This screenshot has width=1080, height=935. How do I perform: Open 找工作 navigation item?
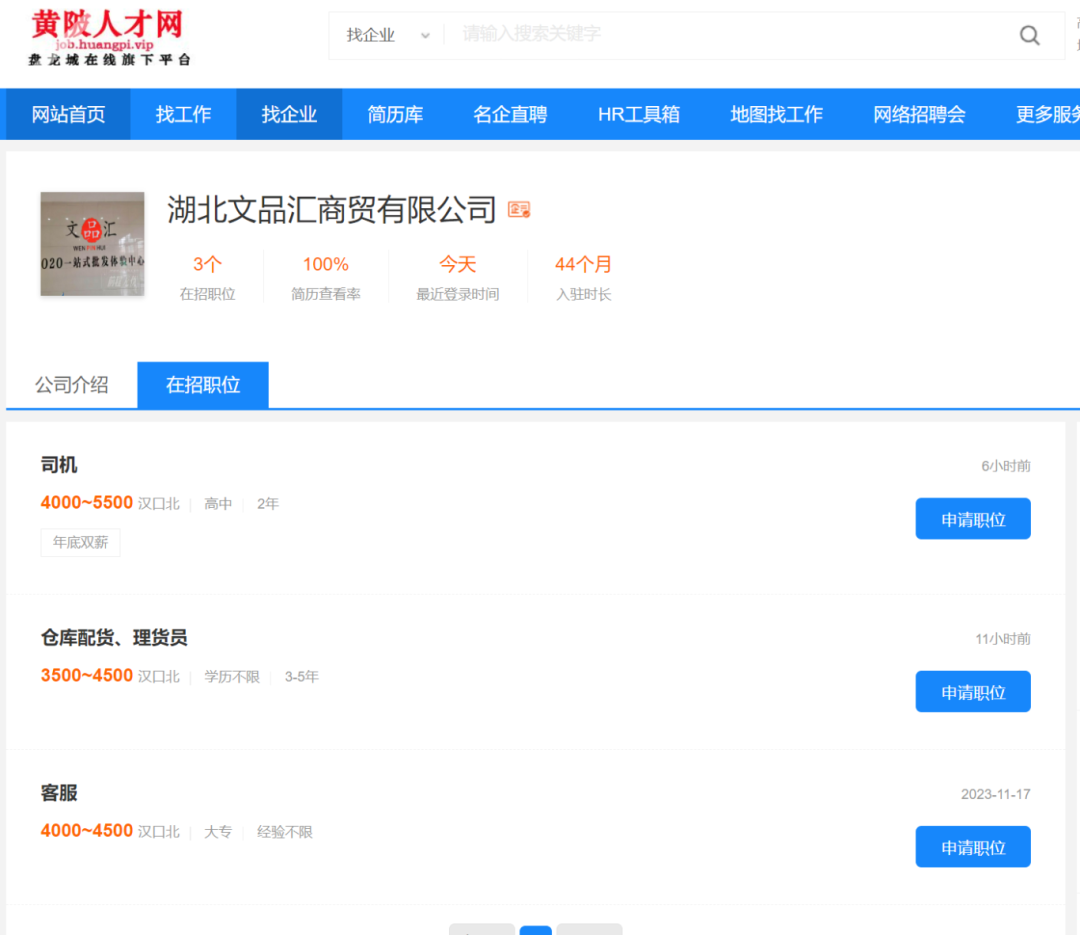coord(183,114)
